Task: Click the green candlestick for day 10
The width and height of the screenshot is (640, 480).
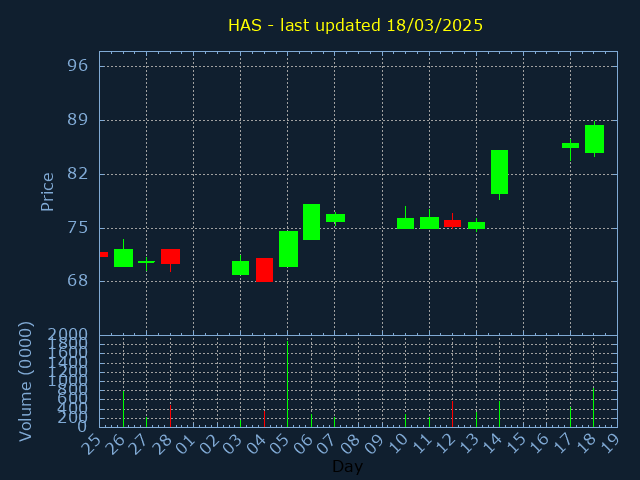Action: click(x=405, y=223)
